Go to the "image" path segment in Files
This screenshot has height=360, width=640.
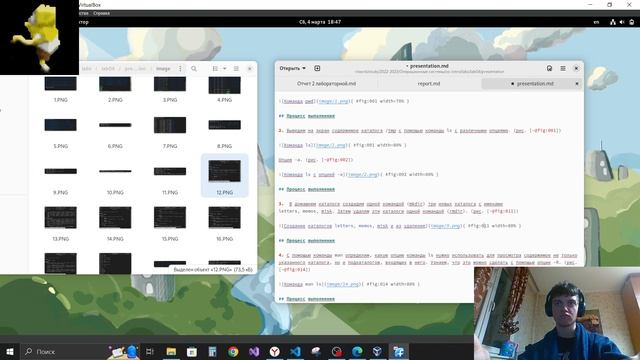pyautogui.click(x=163, y=69)
